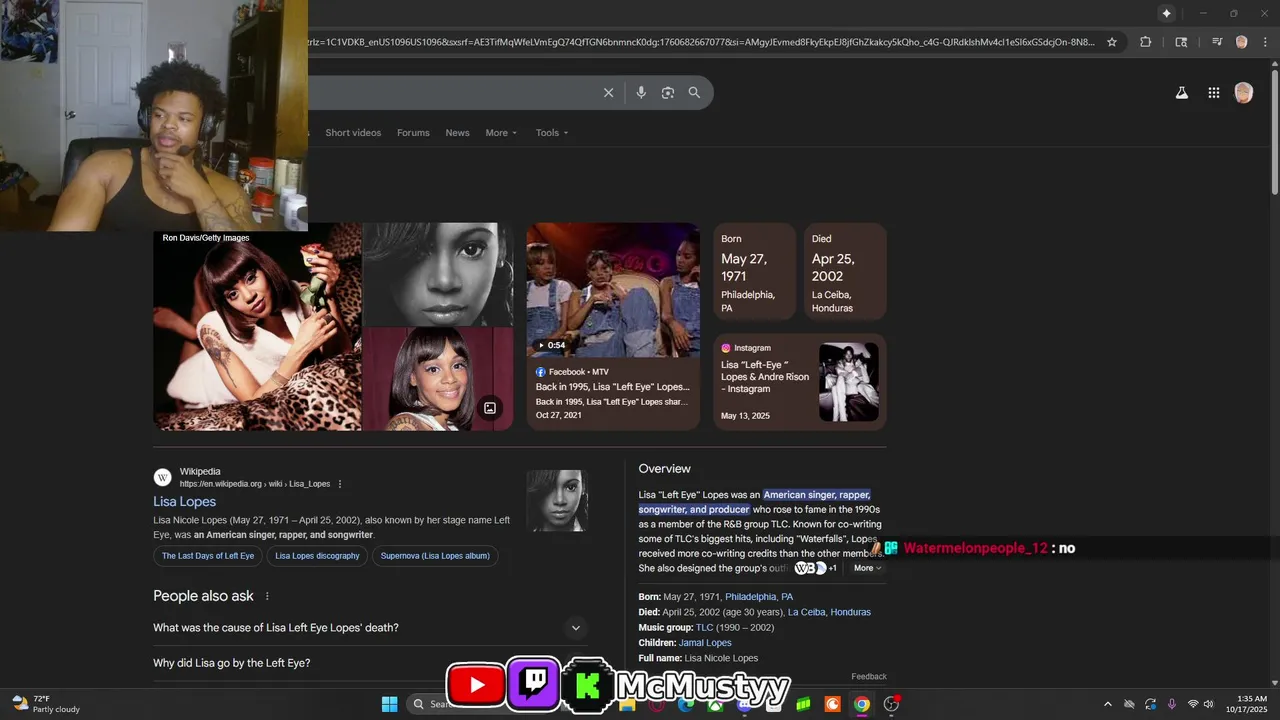The height and width of the screenshot is (720, 1280).
Task: Open the volume speaker tray icon
Action: [x=1209, y=704]
